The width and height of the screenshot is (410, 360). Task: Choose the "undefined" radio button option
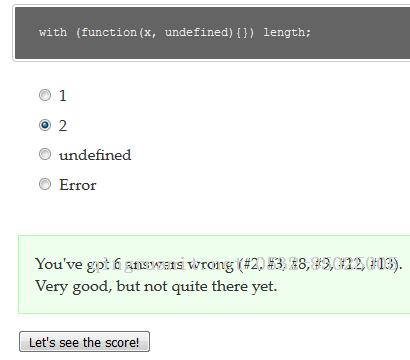45,154
